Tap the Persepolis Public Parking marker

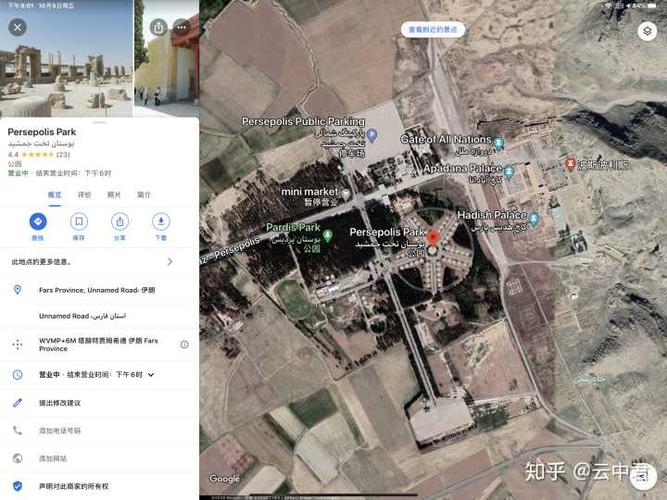(372, 135)
